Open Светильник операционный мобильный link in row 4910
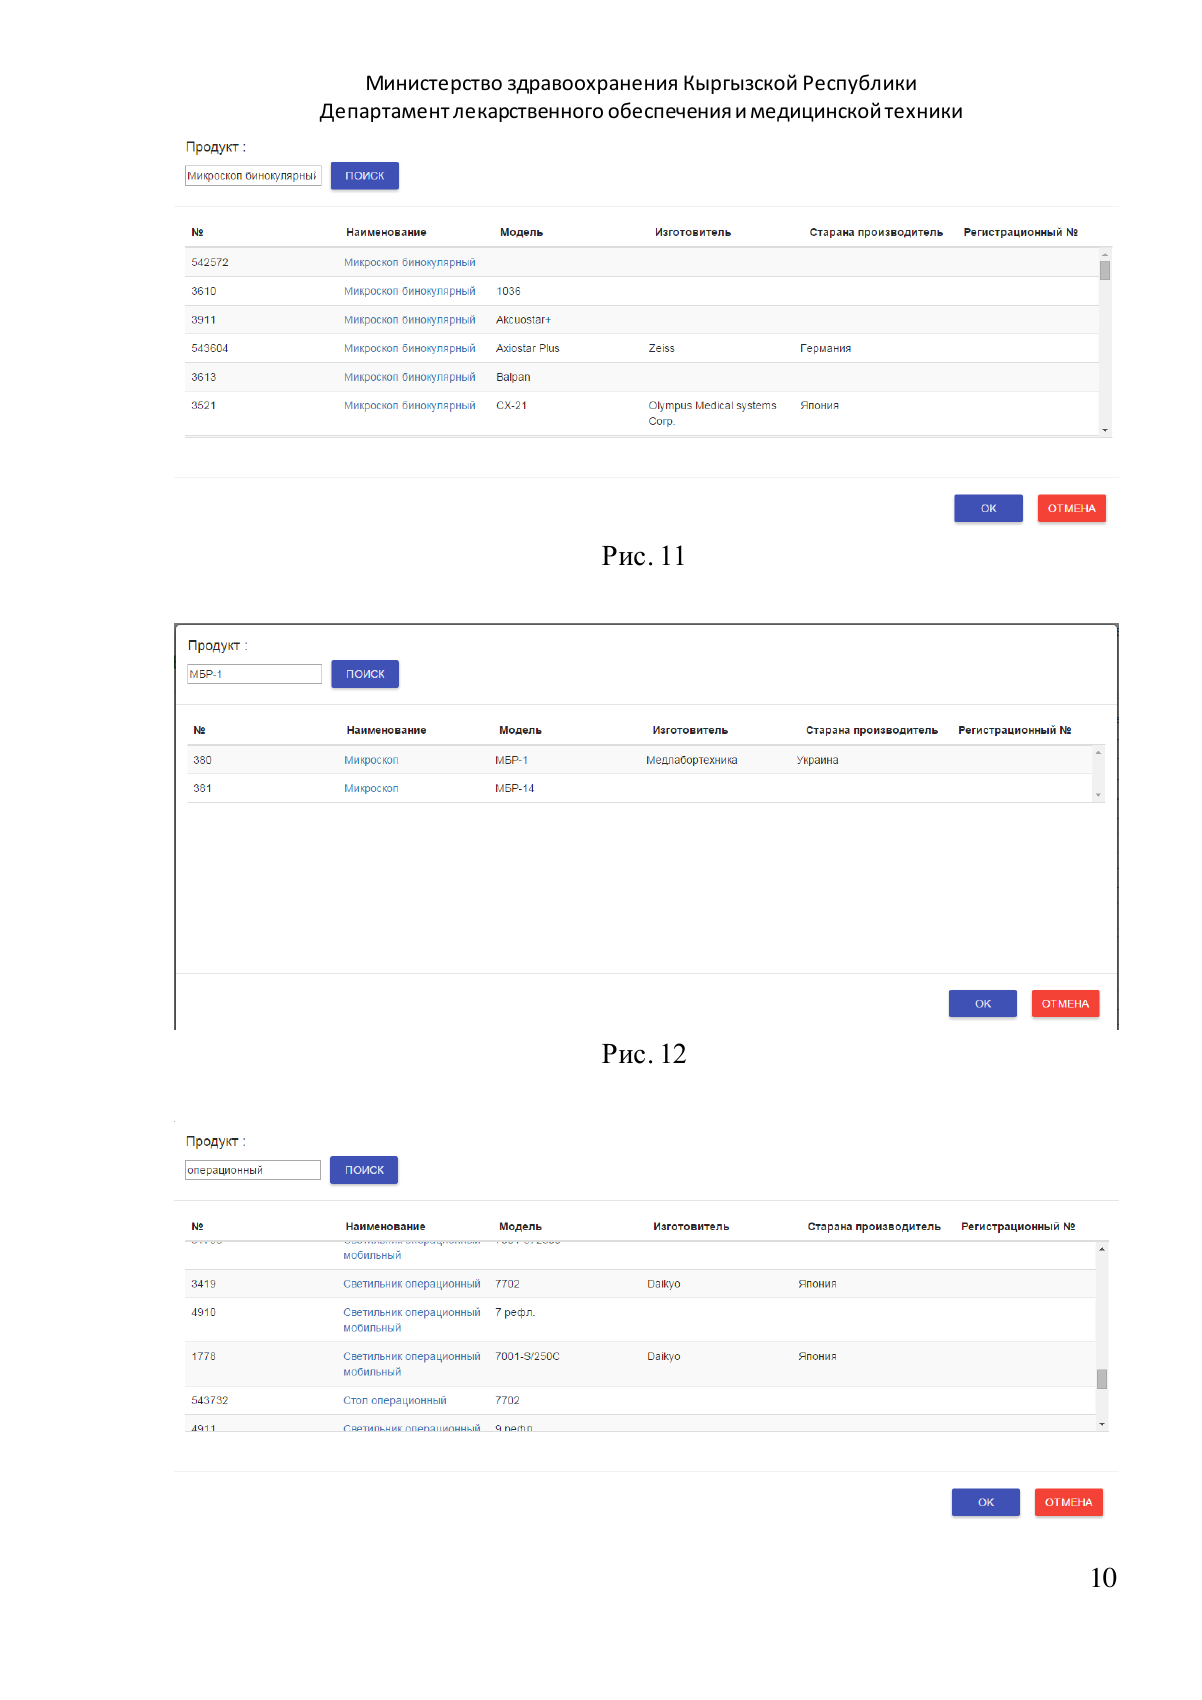 (x=412, y=1320)
